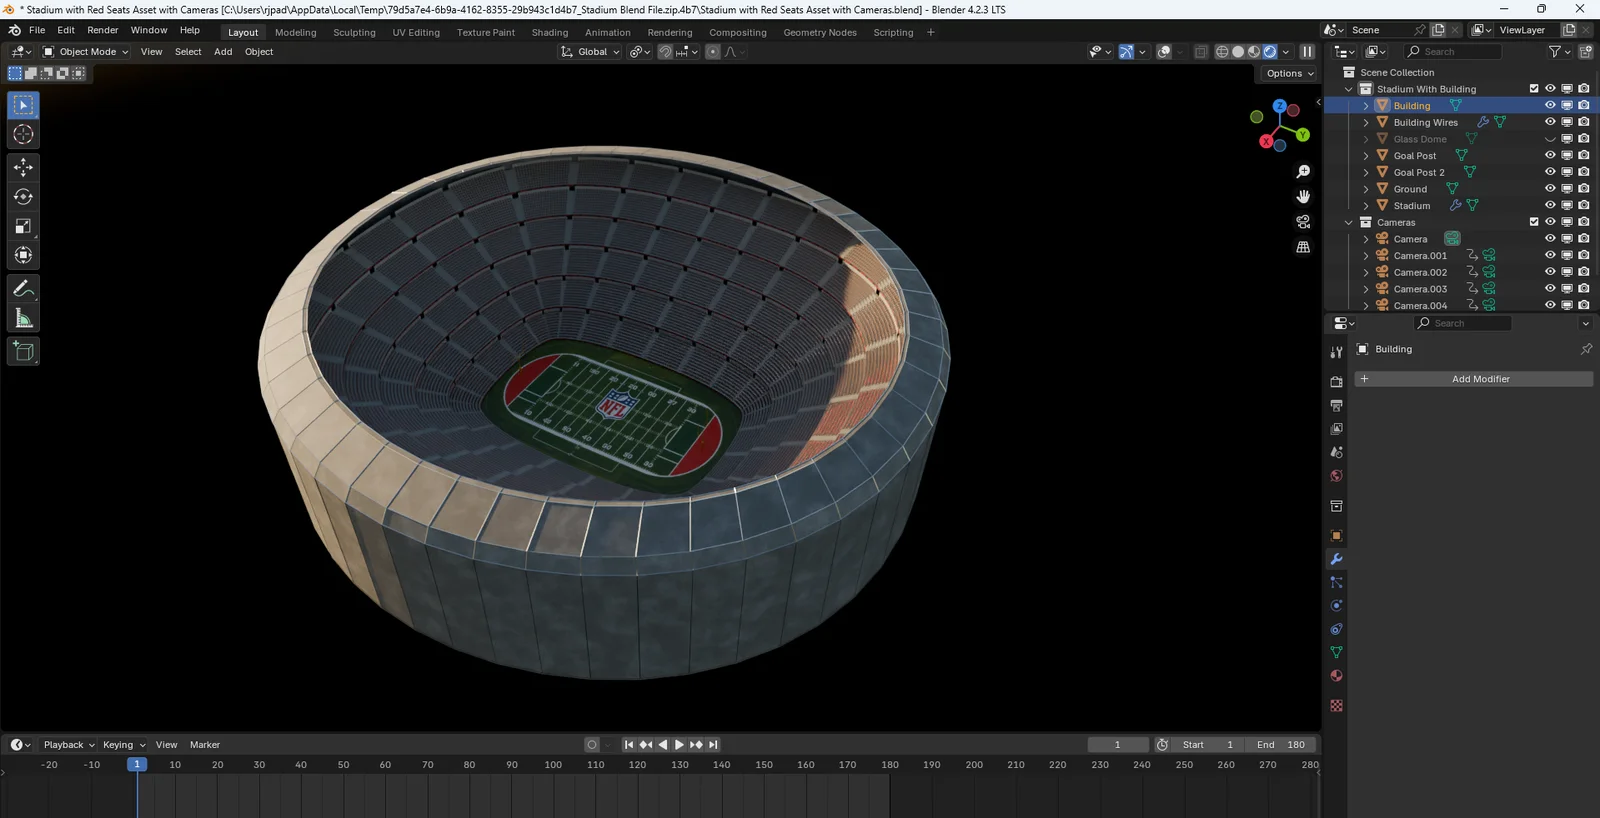Switch to the Geometry Nodes workspace tab

820,32
